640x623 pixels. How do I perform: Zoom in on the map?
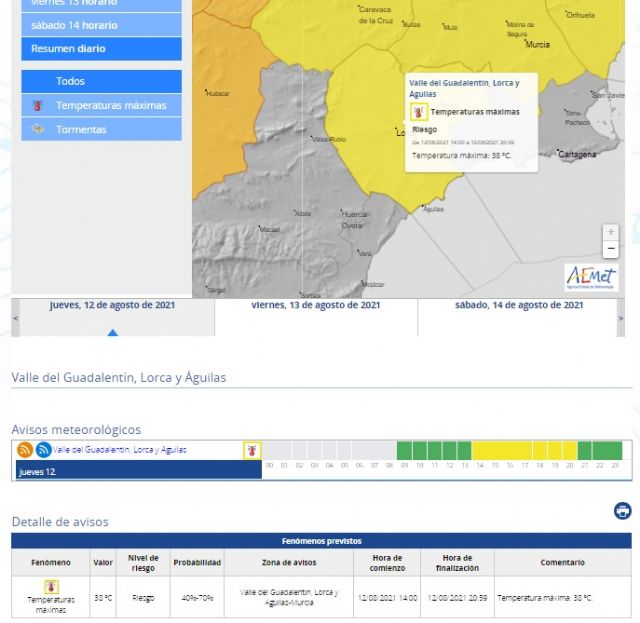click(x=610, y=232)
